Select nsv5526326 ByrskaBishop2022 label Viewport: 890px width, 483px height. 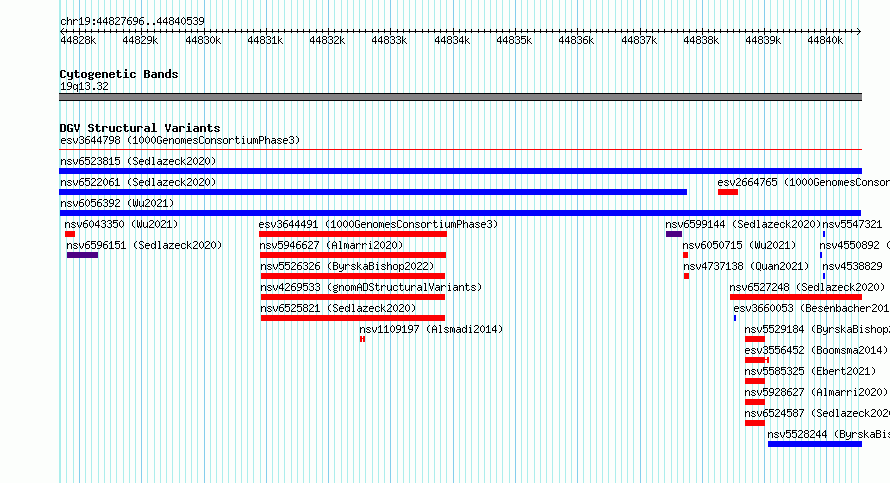[x=347, y=266]
